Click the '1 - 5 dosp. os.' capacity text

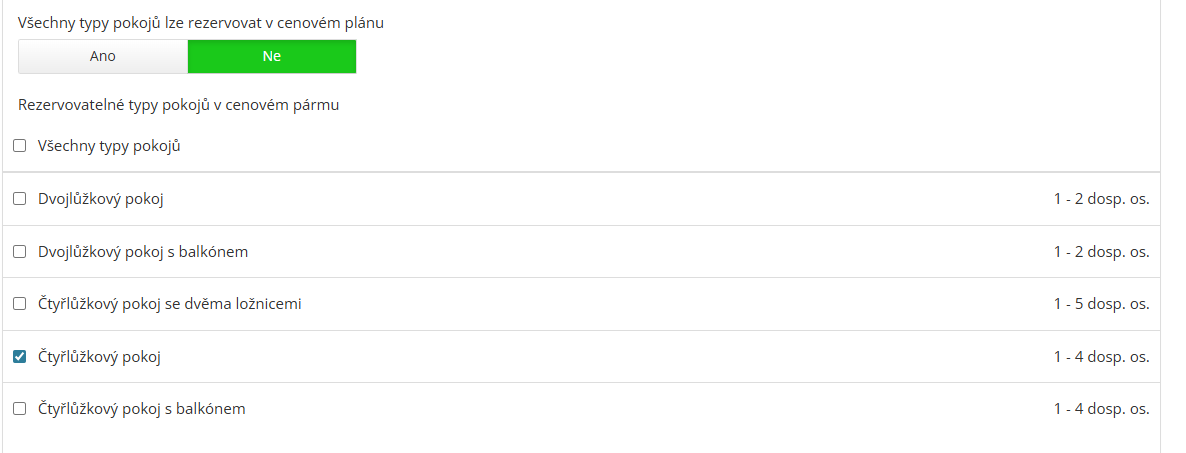(1101, 304)
